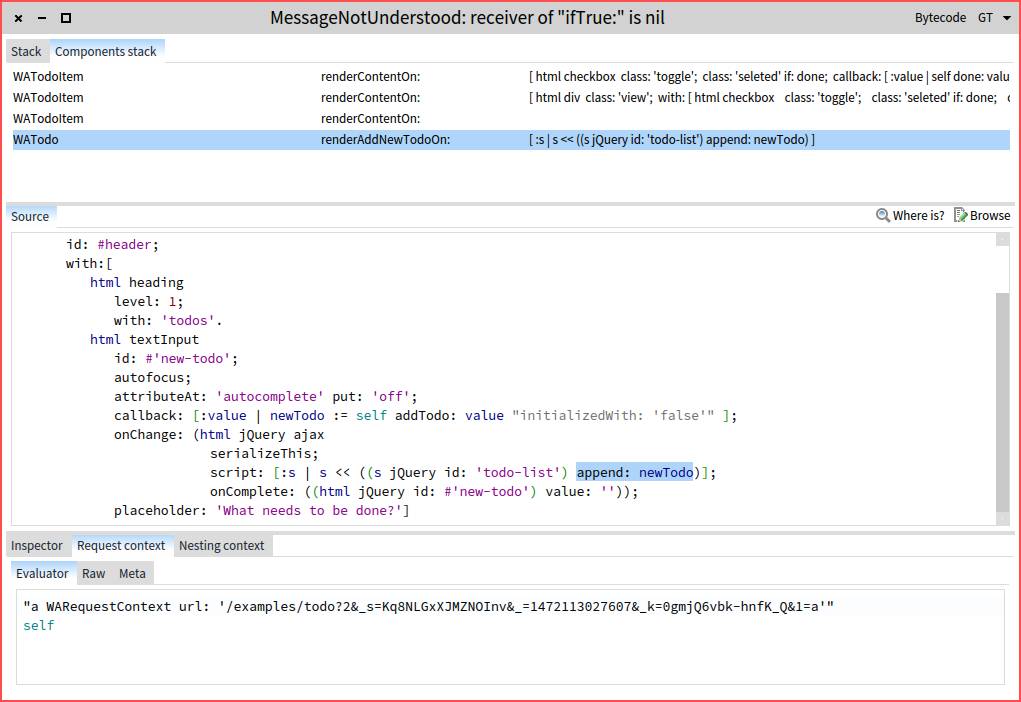This screenshot has height=702, width=1021.
Task: Click the 'placeholder:' line in source
Action: tap(261, 511)
